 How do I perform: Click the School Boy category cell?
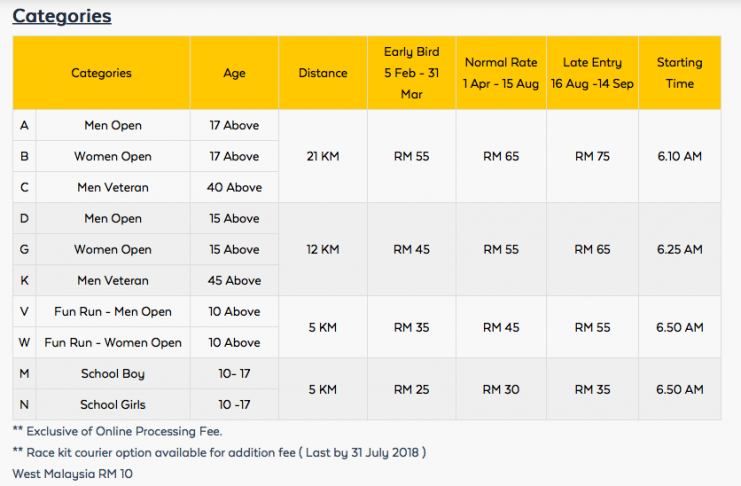(x=113, y=373)
